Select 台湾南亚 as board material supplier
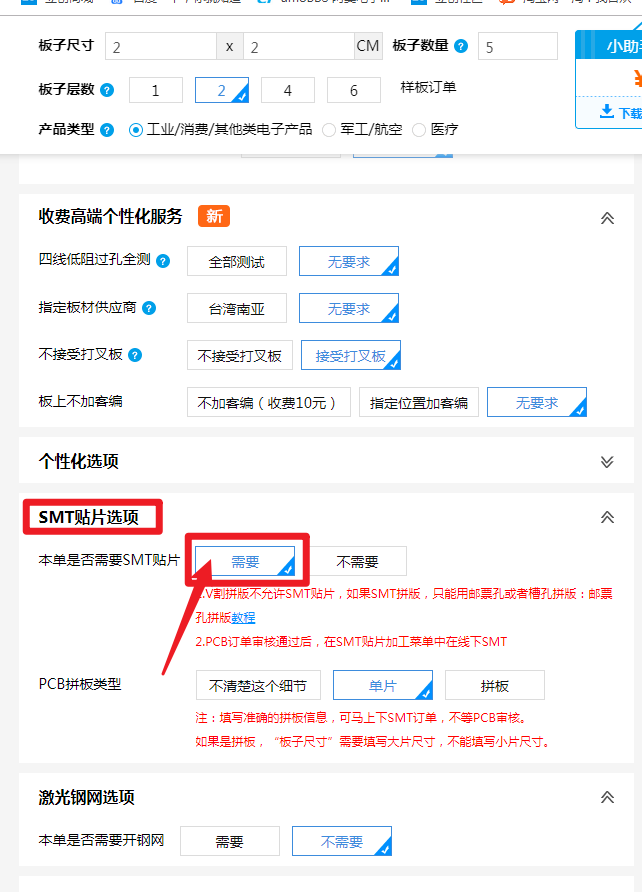The height and width of the screenshot is (892, 642). (236, 308)
